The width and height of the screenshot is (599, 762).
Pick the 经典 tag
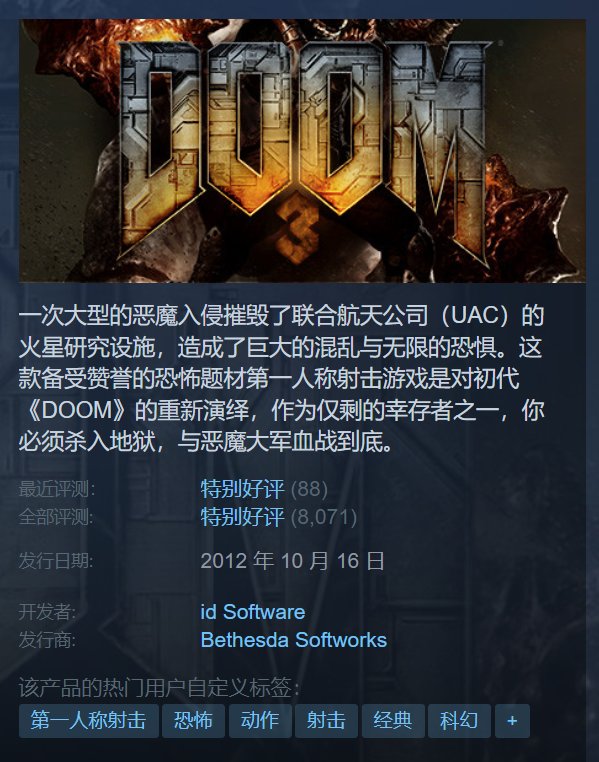point(393,721)
